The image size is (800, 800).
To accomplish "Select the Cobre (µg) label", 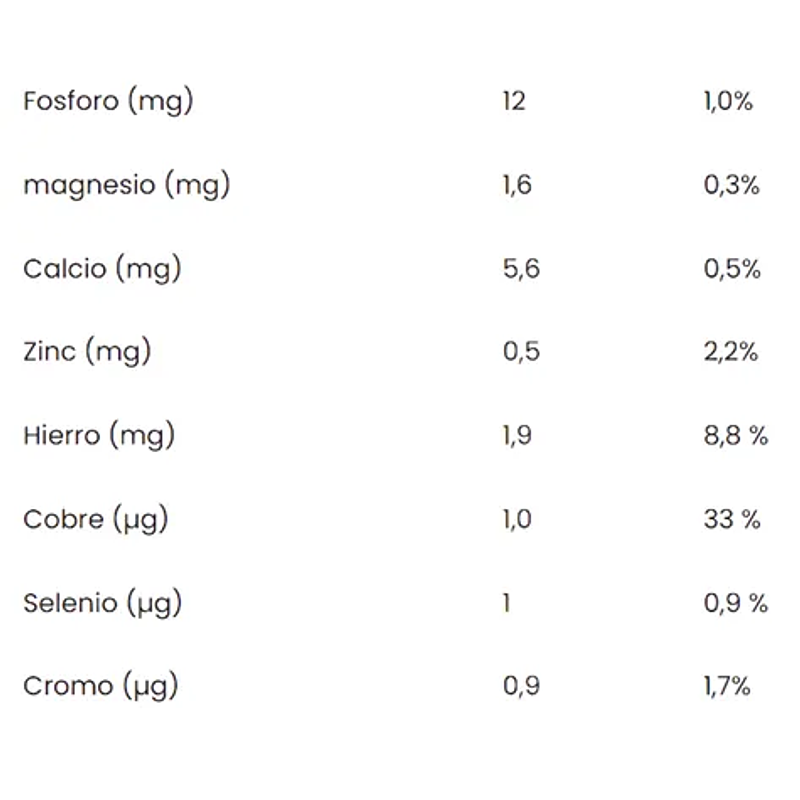I will coord(96,520).
